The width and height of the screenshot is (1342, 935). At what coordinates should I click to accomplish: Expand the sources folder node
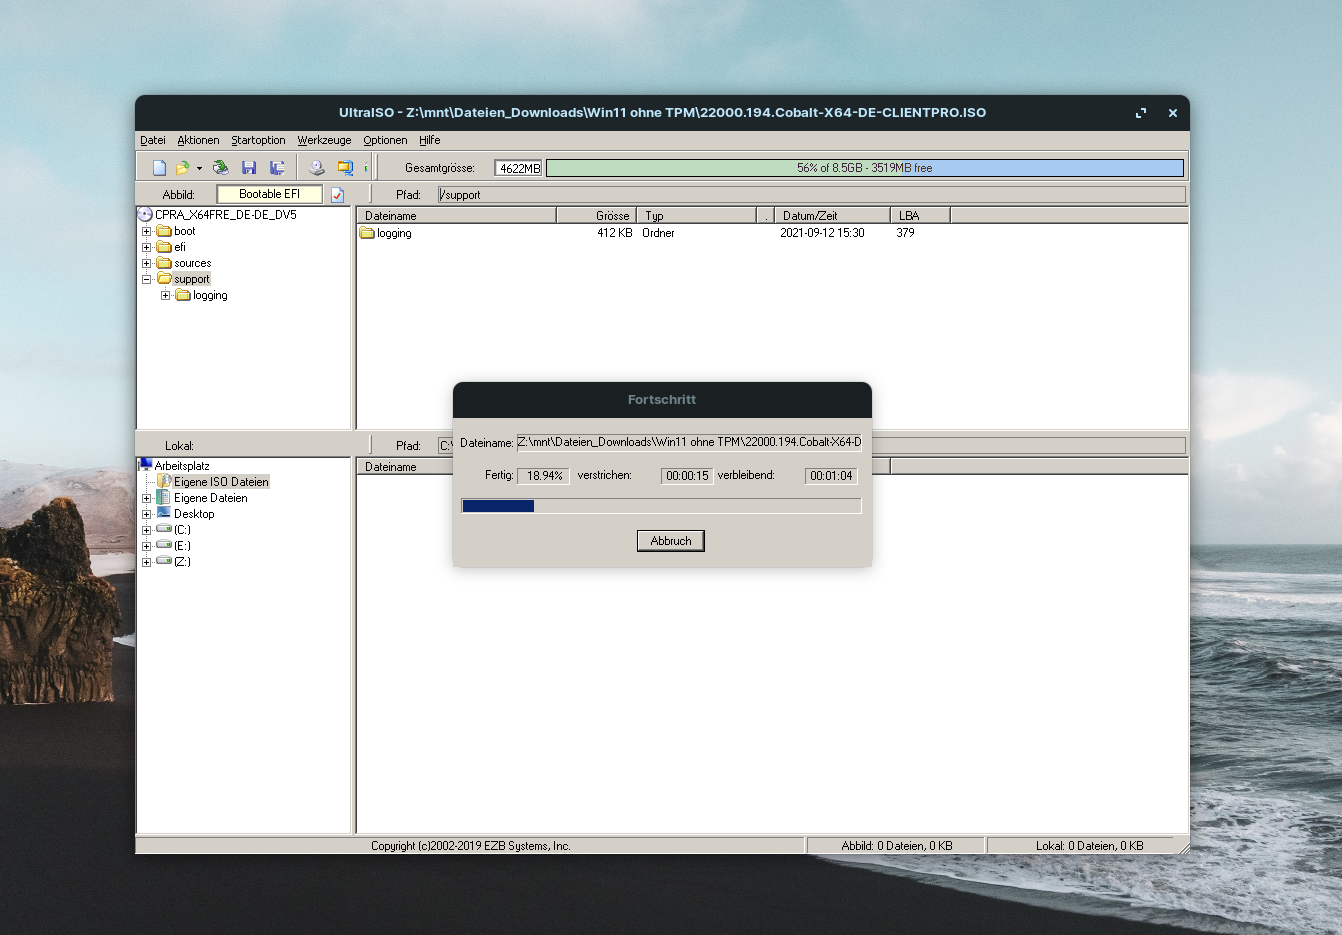coord(146,263)
